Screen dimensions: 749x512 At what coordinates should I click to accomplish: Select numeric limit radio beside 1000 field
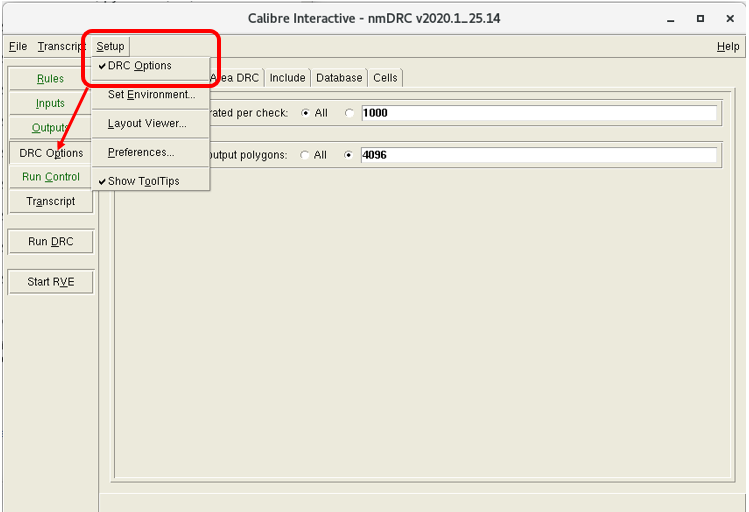tap(349, 113)
